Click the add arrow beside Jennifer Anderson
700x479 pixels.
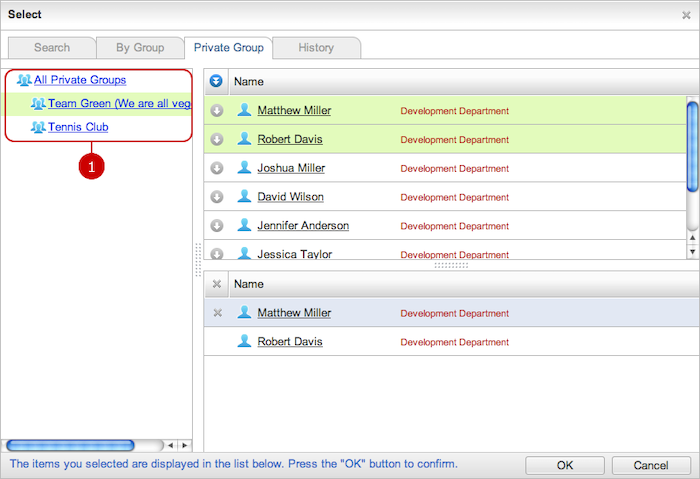[216, 226]
